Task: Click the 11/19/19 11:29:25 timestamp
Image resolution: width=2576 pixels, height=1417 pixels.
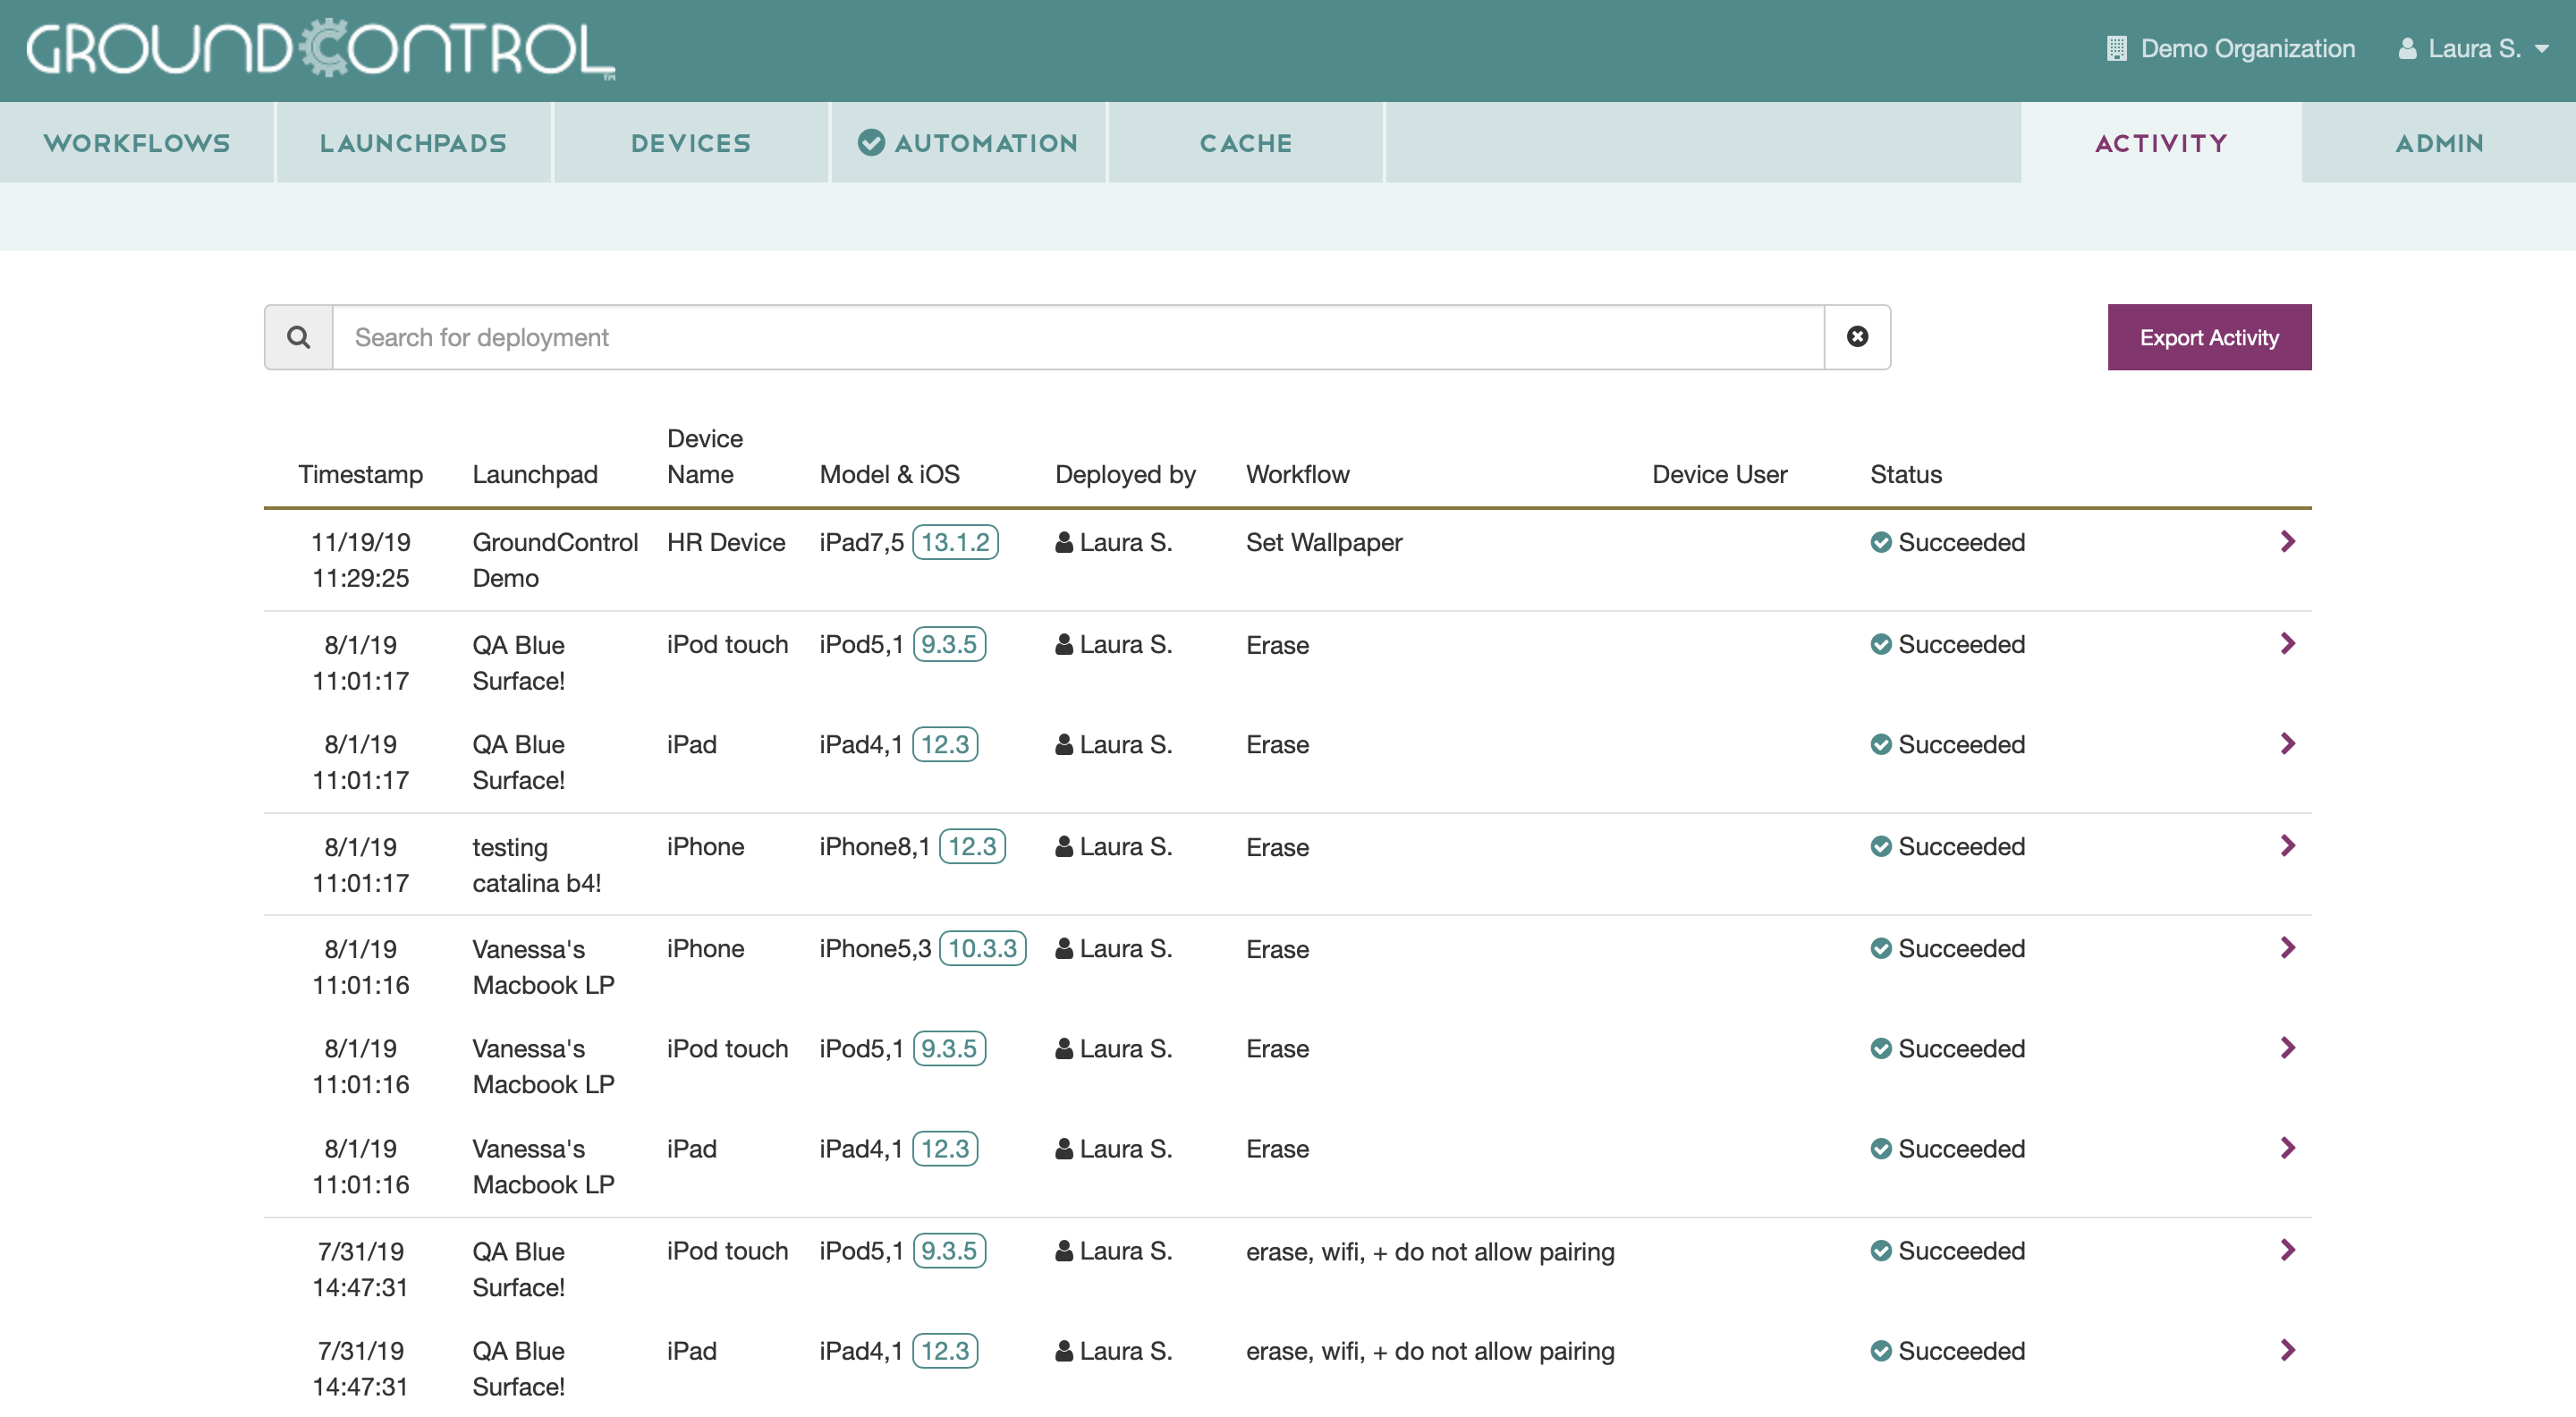Action: (x=360, y=560)
